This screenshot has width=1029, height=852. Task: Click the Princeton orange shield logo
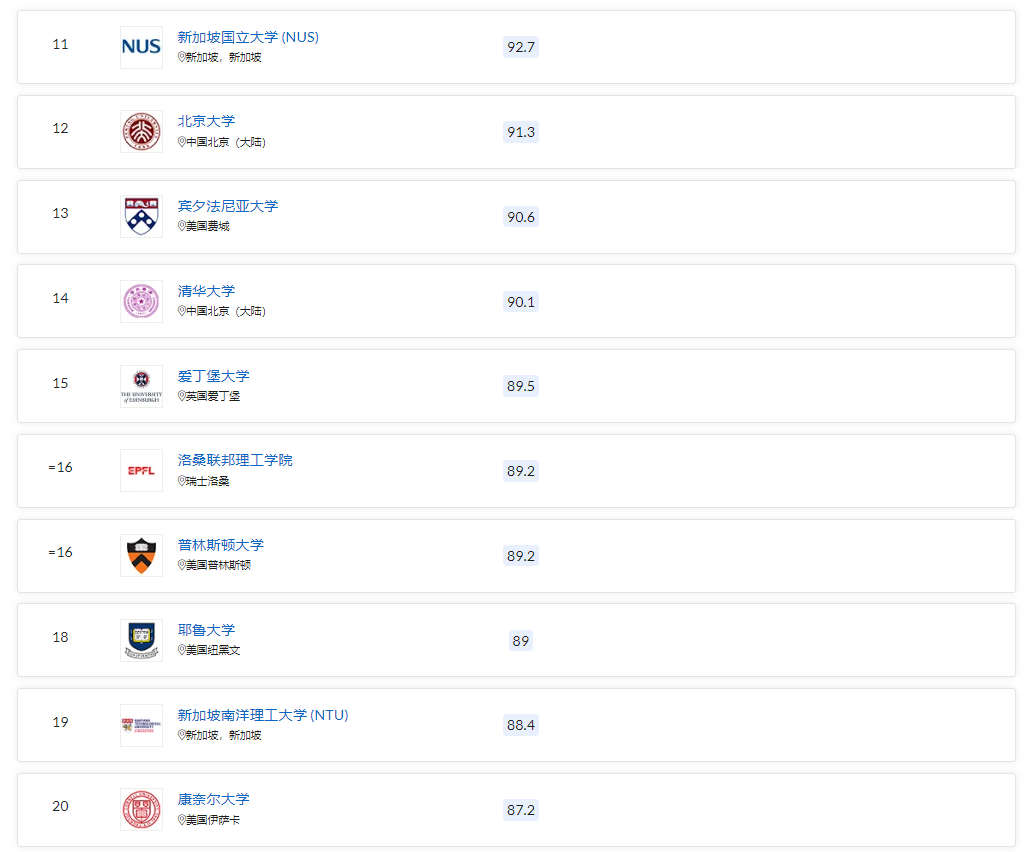click(141, 556)
